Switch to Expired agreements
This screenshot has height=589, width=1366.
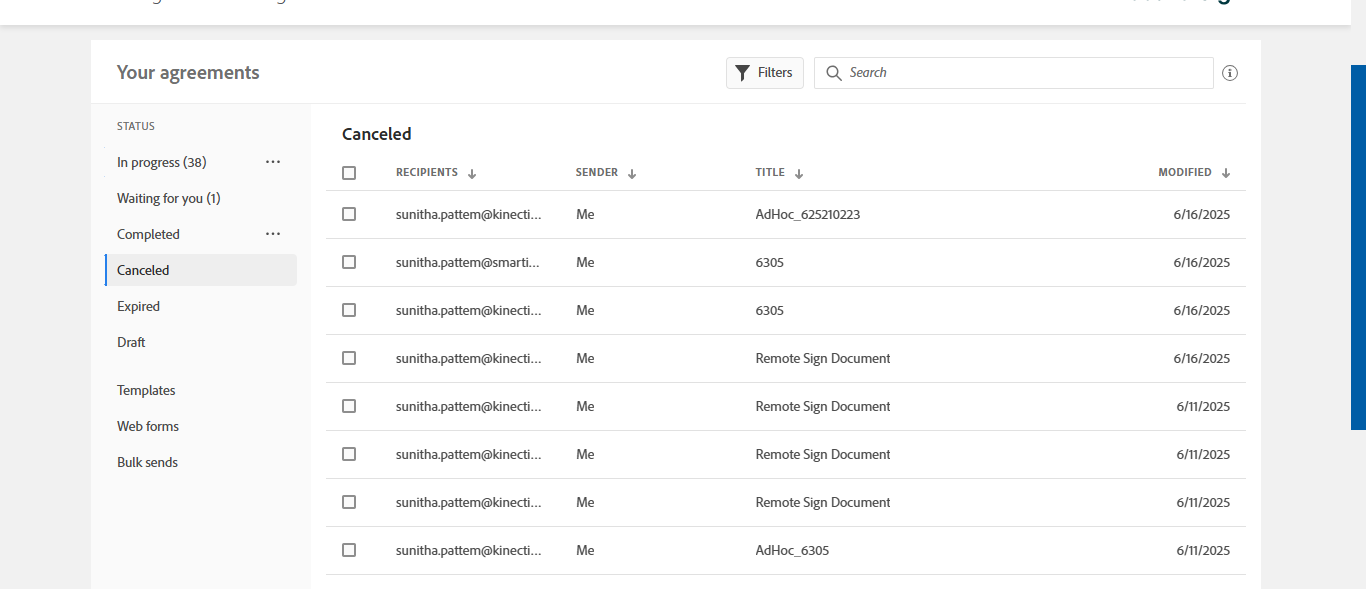138,306
